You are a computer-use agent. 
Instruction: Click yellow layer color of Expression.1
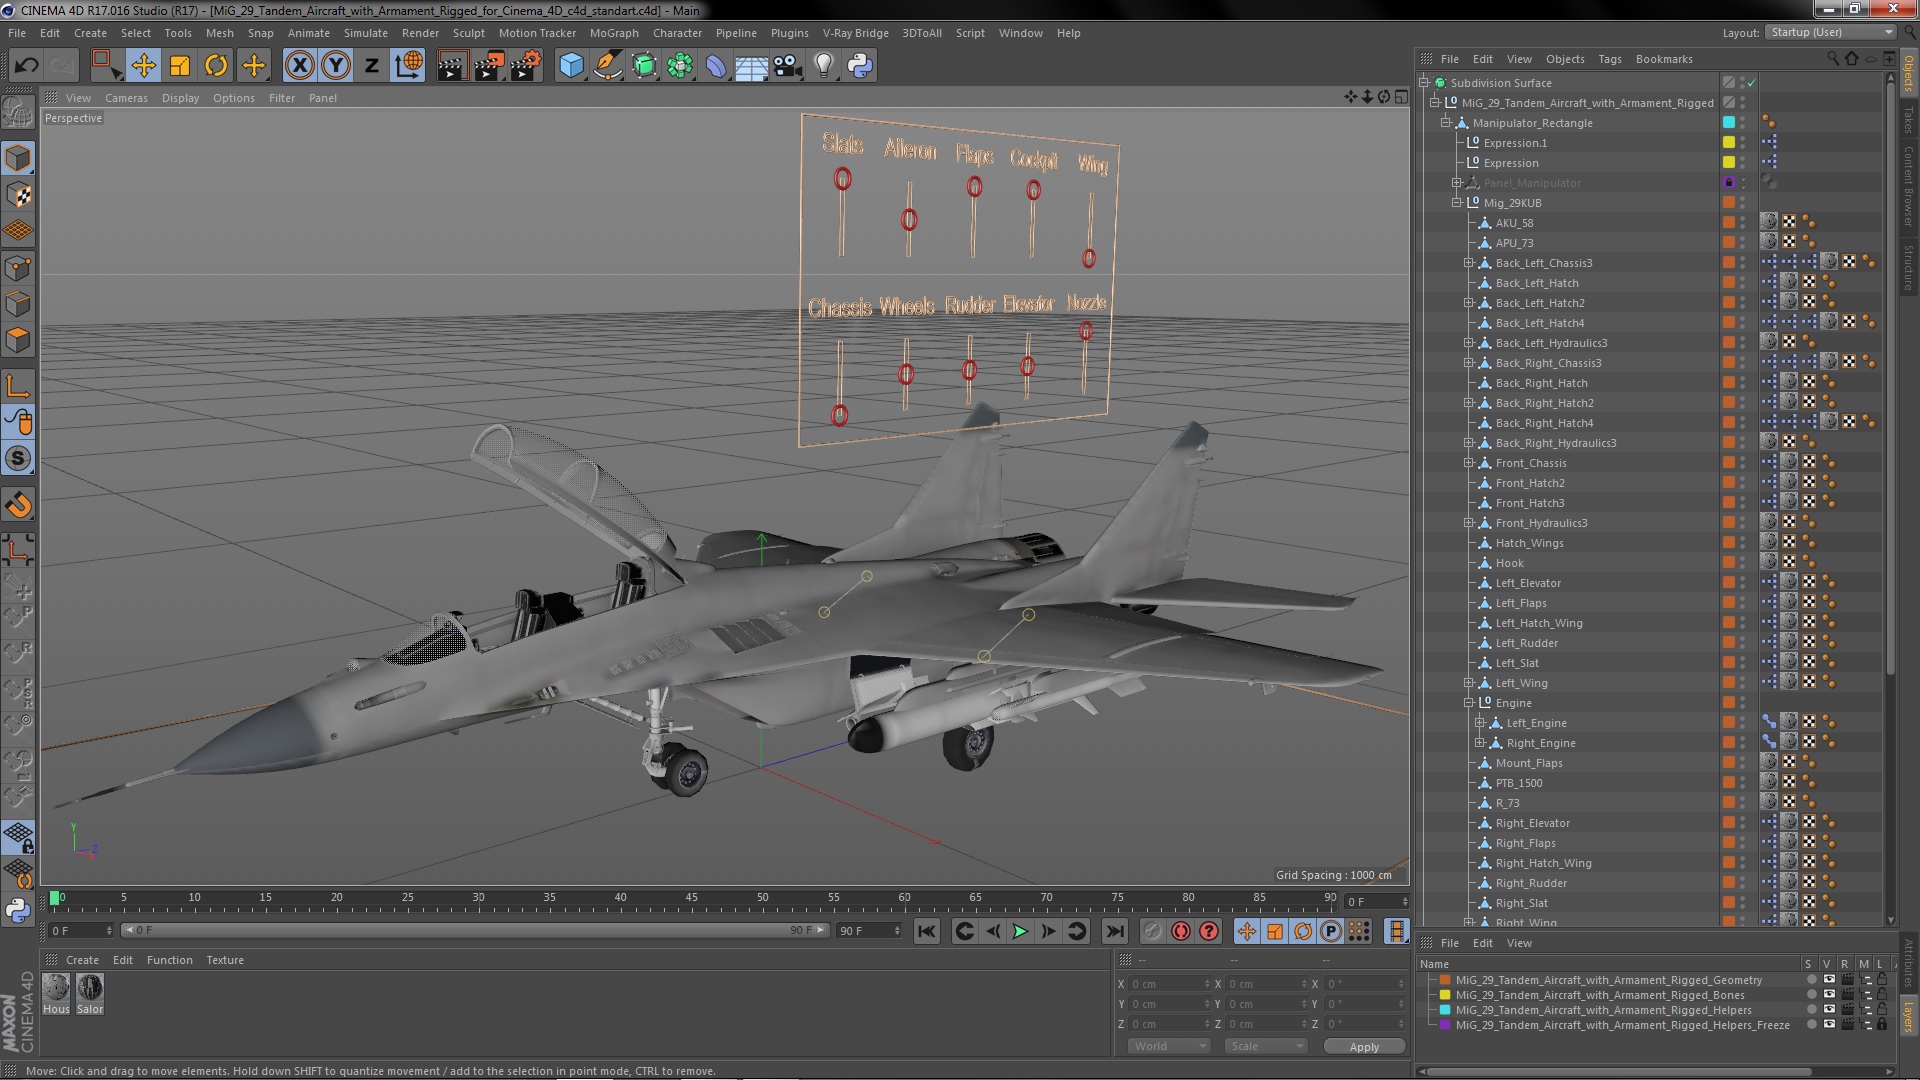pyautogui.click(x=1728, y=143)
